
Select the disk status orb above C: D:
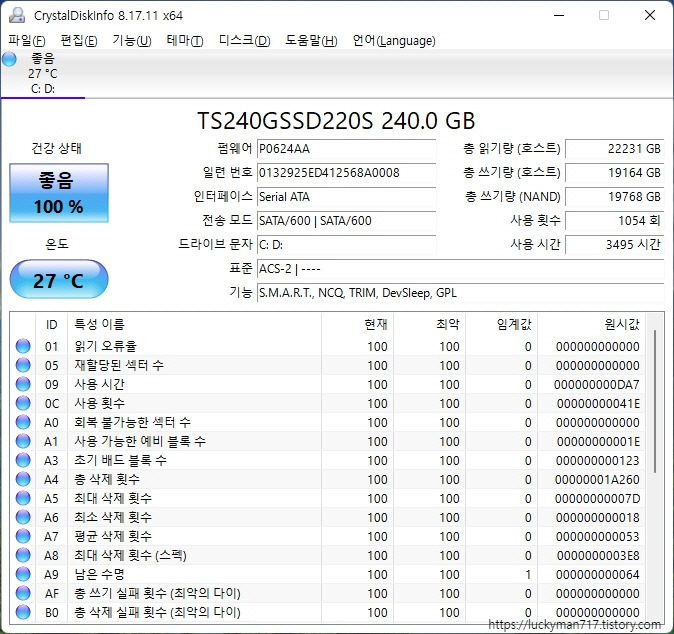(x=9, y=59)
